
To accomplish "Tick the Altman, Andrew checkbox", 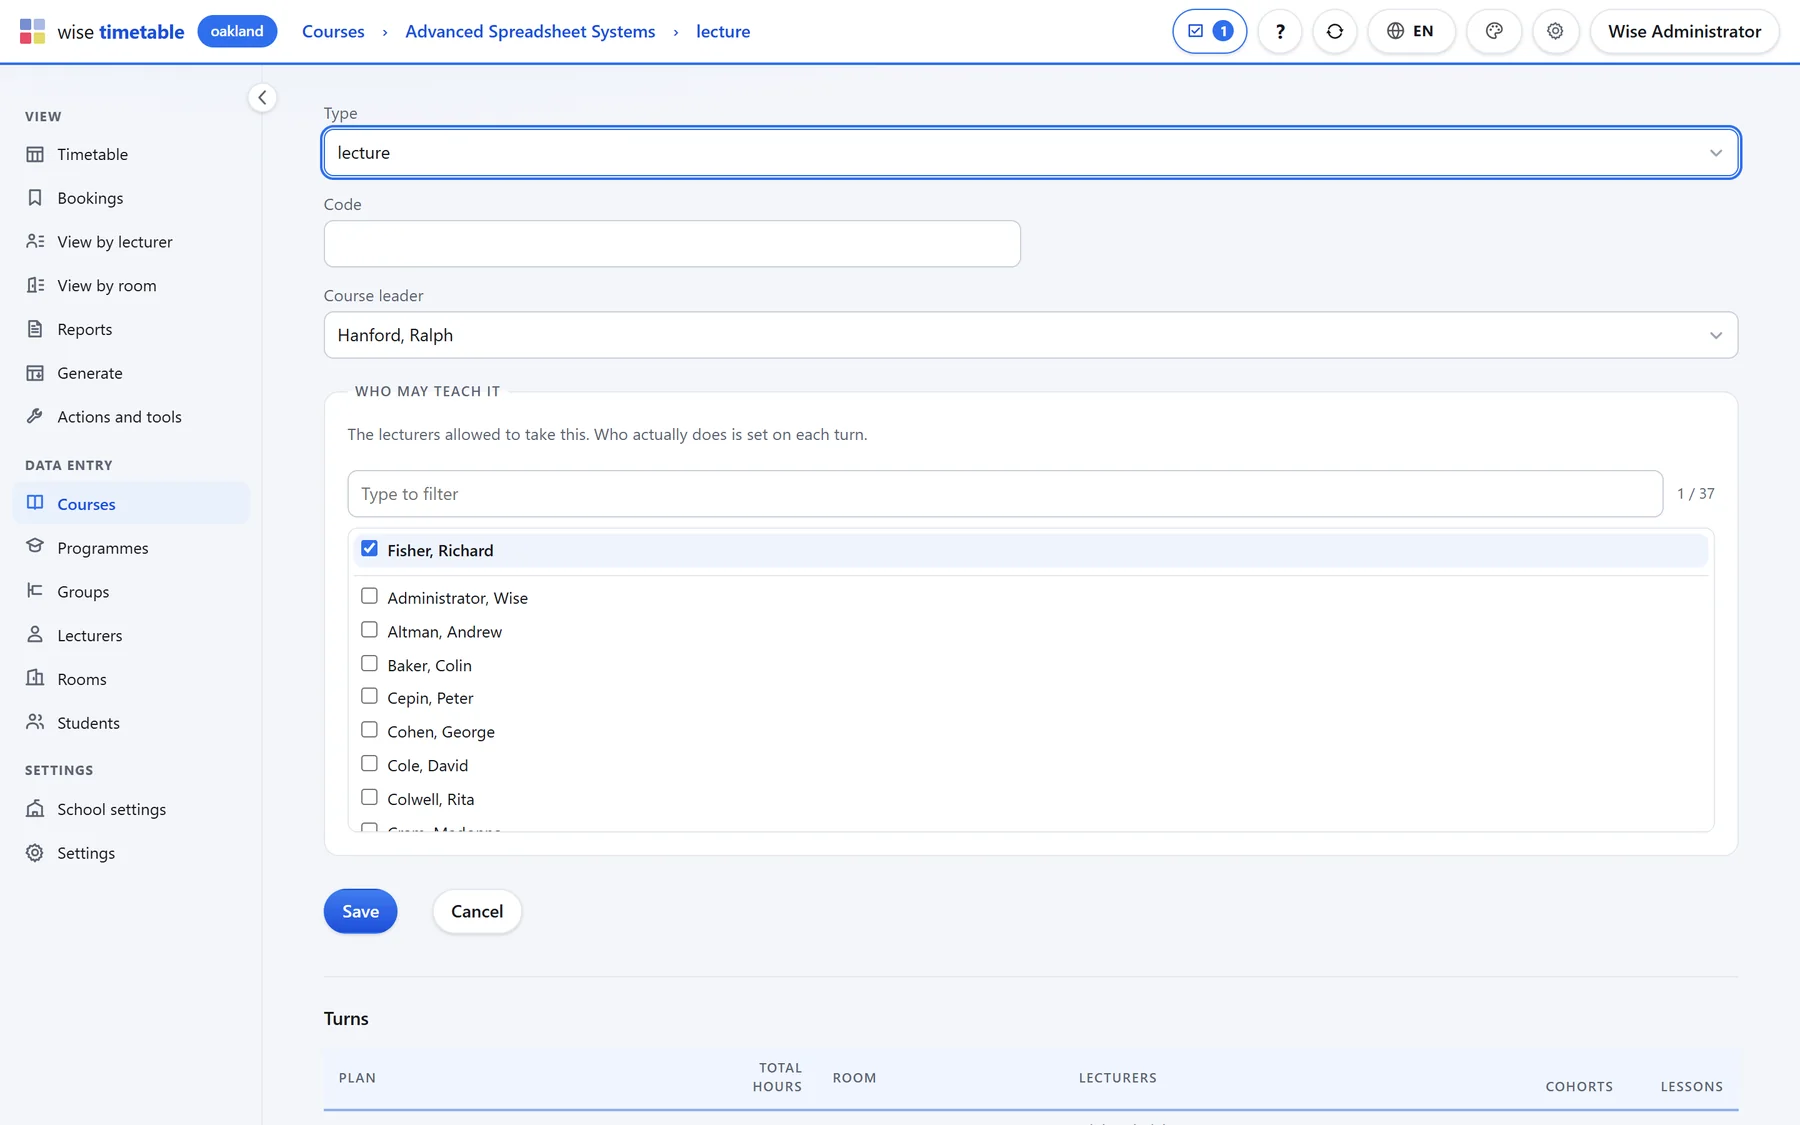I will pyautogui.click(x=369, y=630).
